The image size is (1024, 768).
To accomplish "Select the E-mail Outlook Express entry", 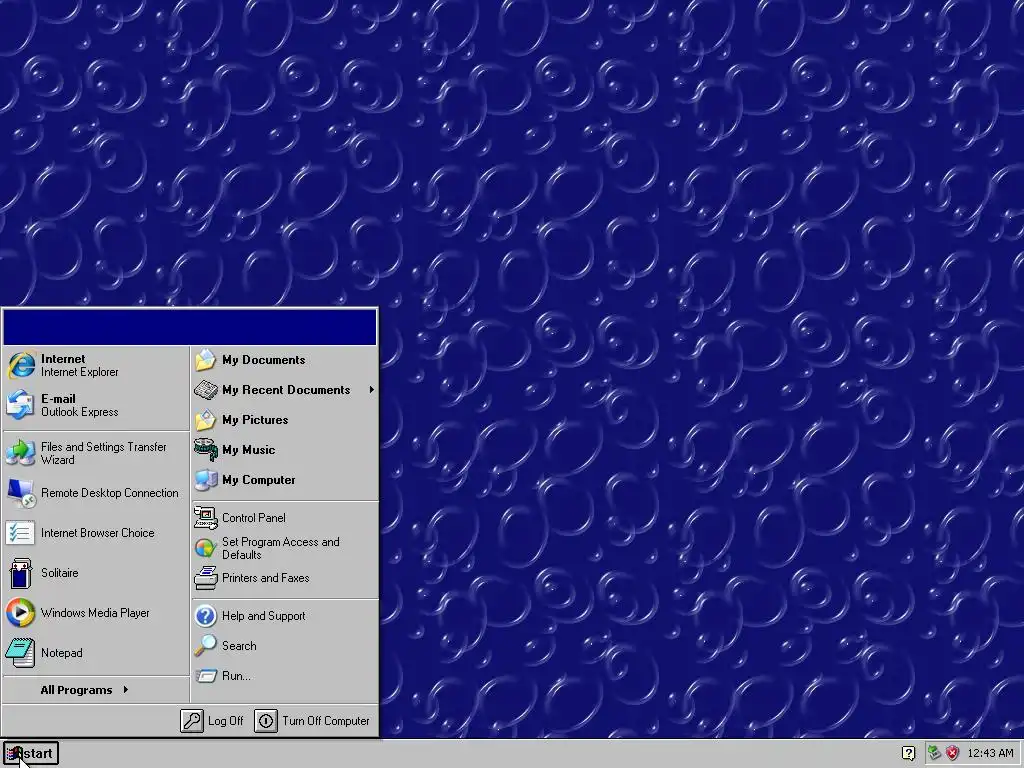I will 95,405.
